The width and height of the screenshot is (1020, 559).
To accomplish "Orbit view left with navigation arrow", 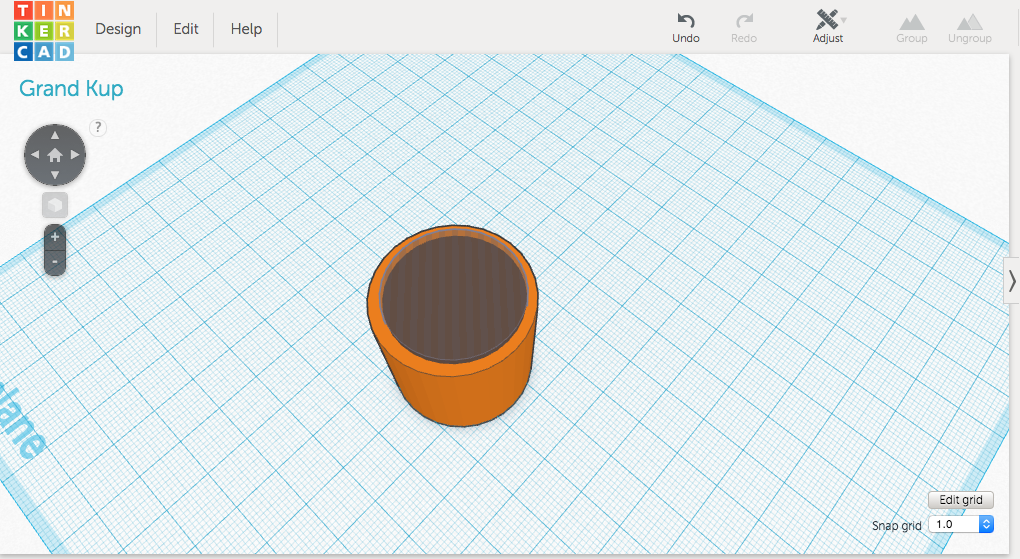I will (35, 155).
